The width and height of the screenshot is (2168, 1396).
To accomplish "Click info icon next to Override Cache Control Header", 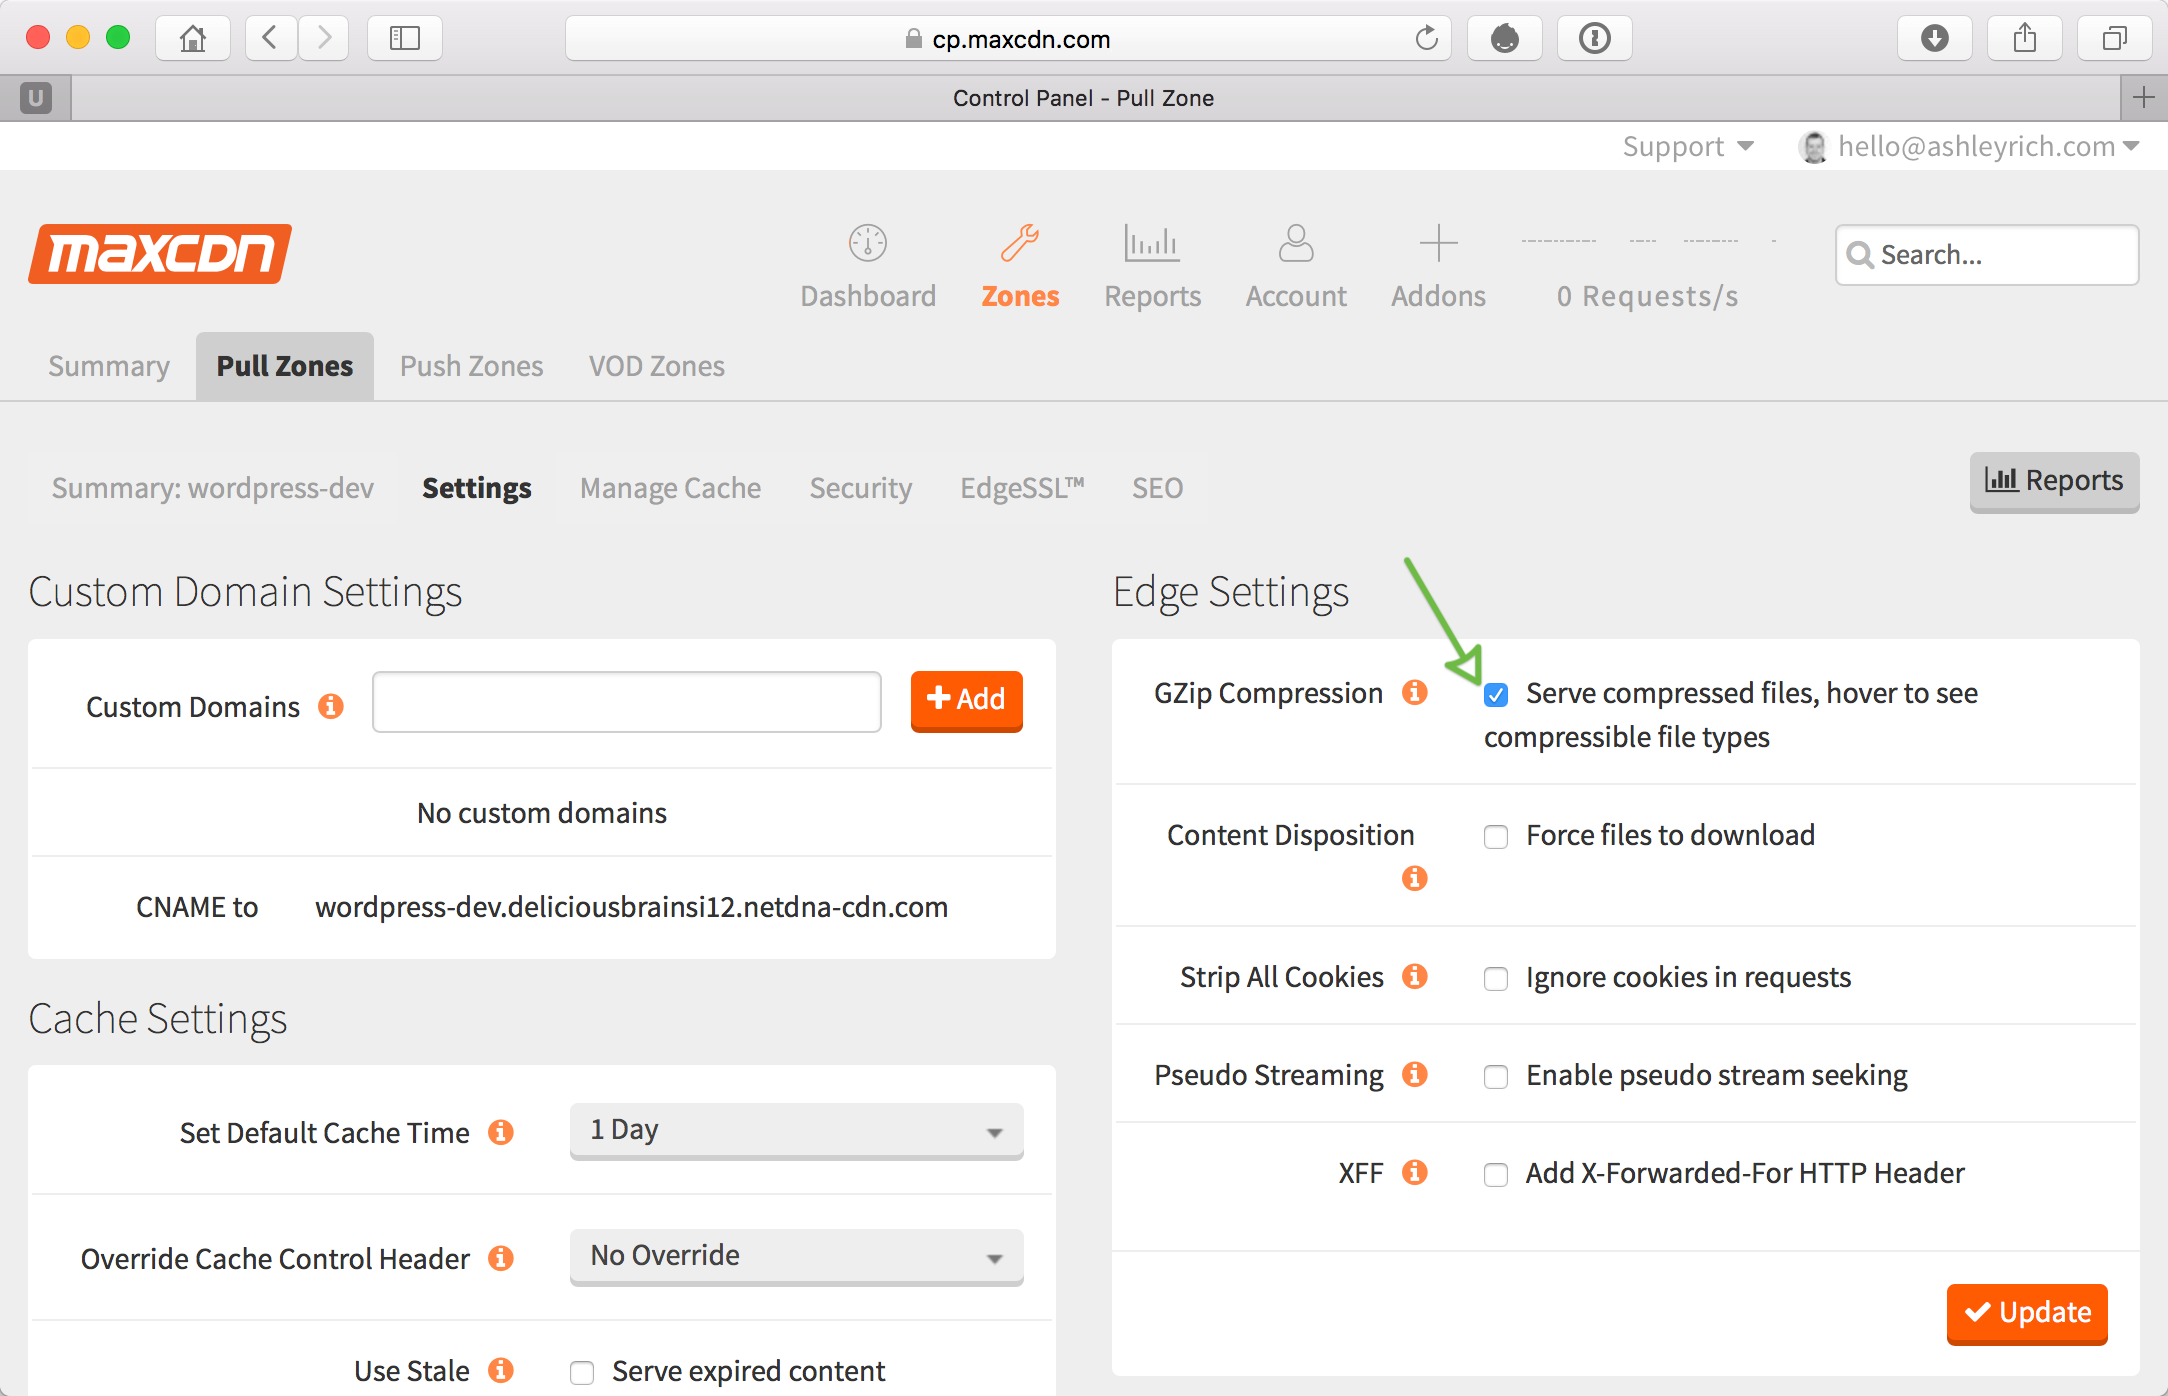I will coord(501,1258).
